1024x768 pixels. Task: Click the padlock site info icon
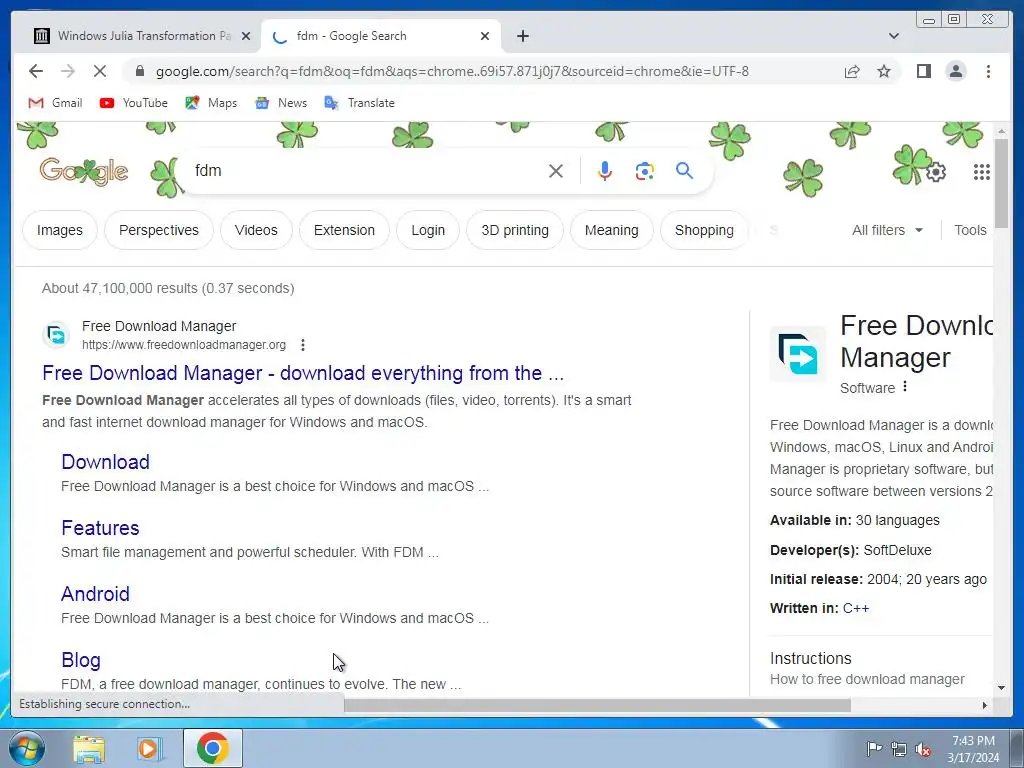(139, 71)
